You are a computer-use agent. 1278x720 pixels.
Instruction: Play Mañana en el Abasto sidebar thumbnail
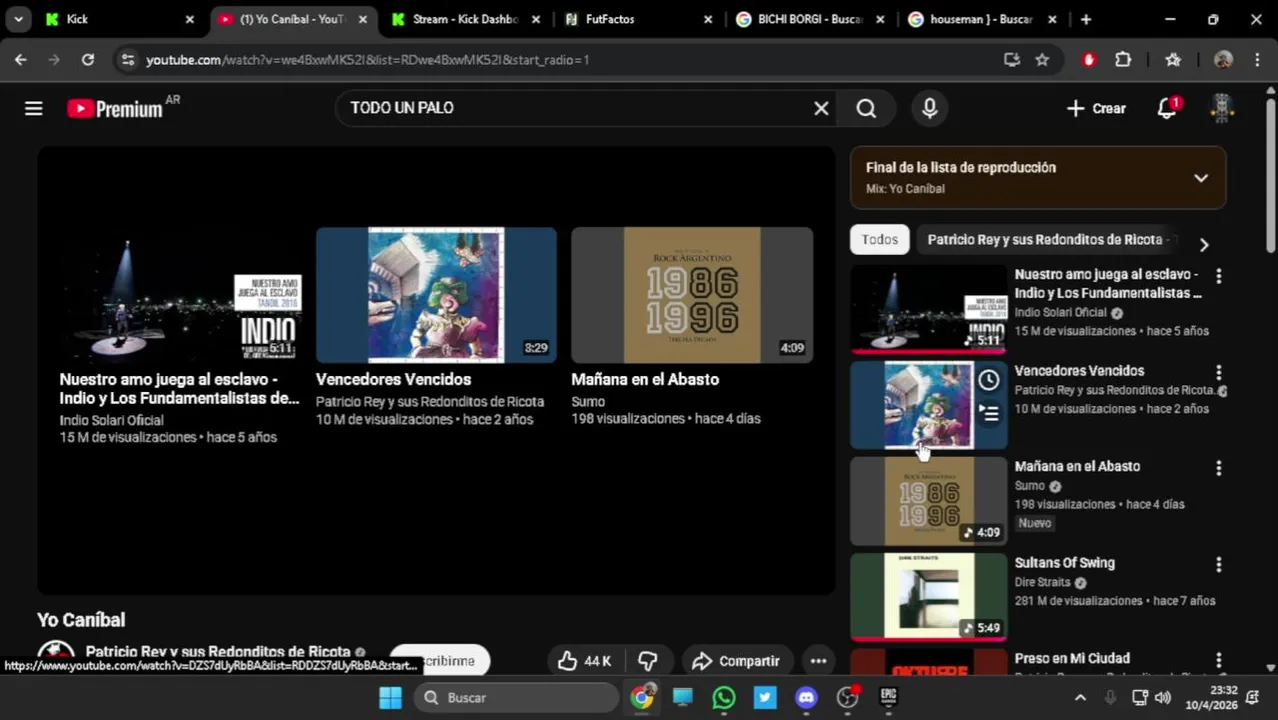929,501
